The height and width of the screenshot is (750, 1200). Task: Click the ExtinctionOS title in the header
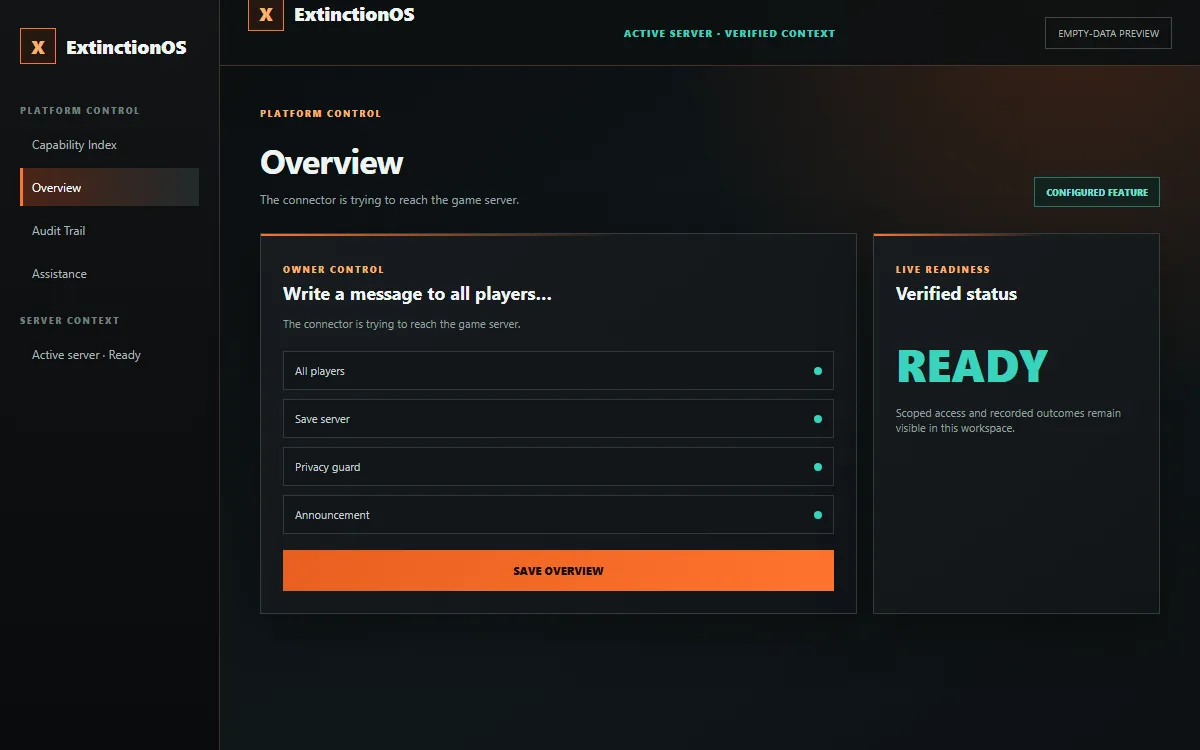click(x=354, y=15)
